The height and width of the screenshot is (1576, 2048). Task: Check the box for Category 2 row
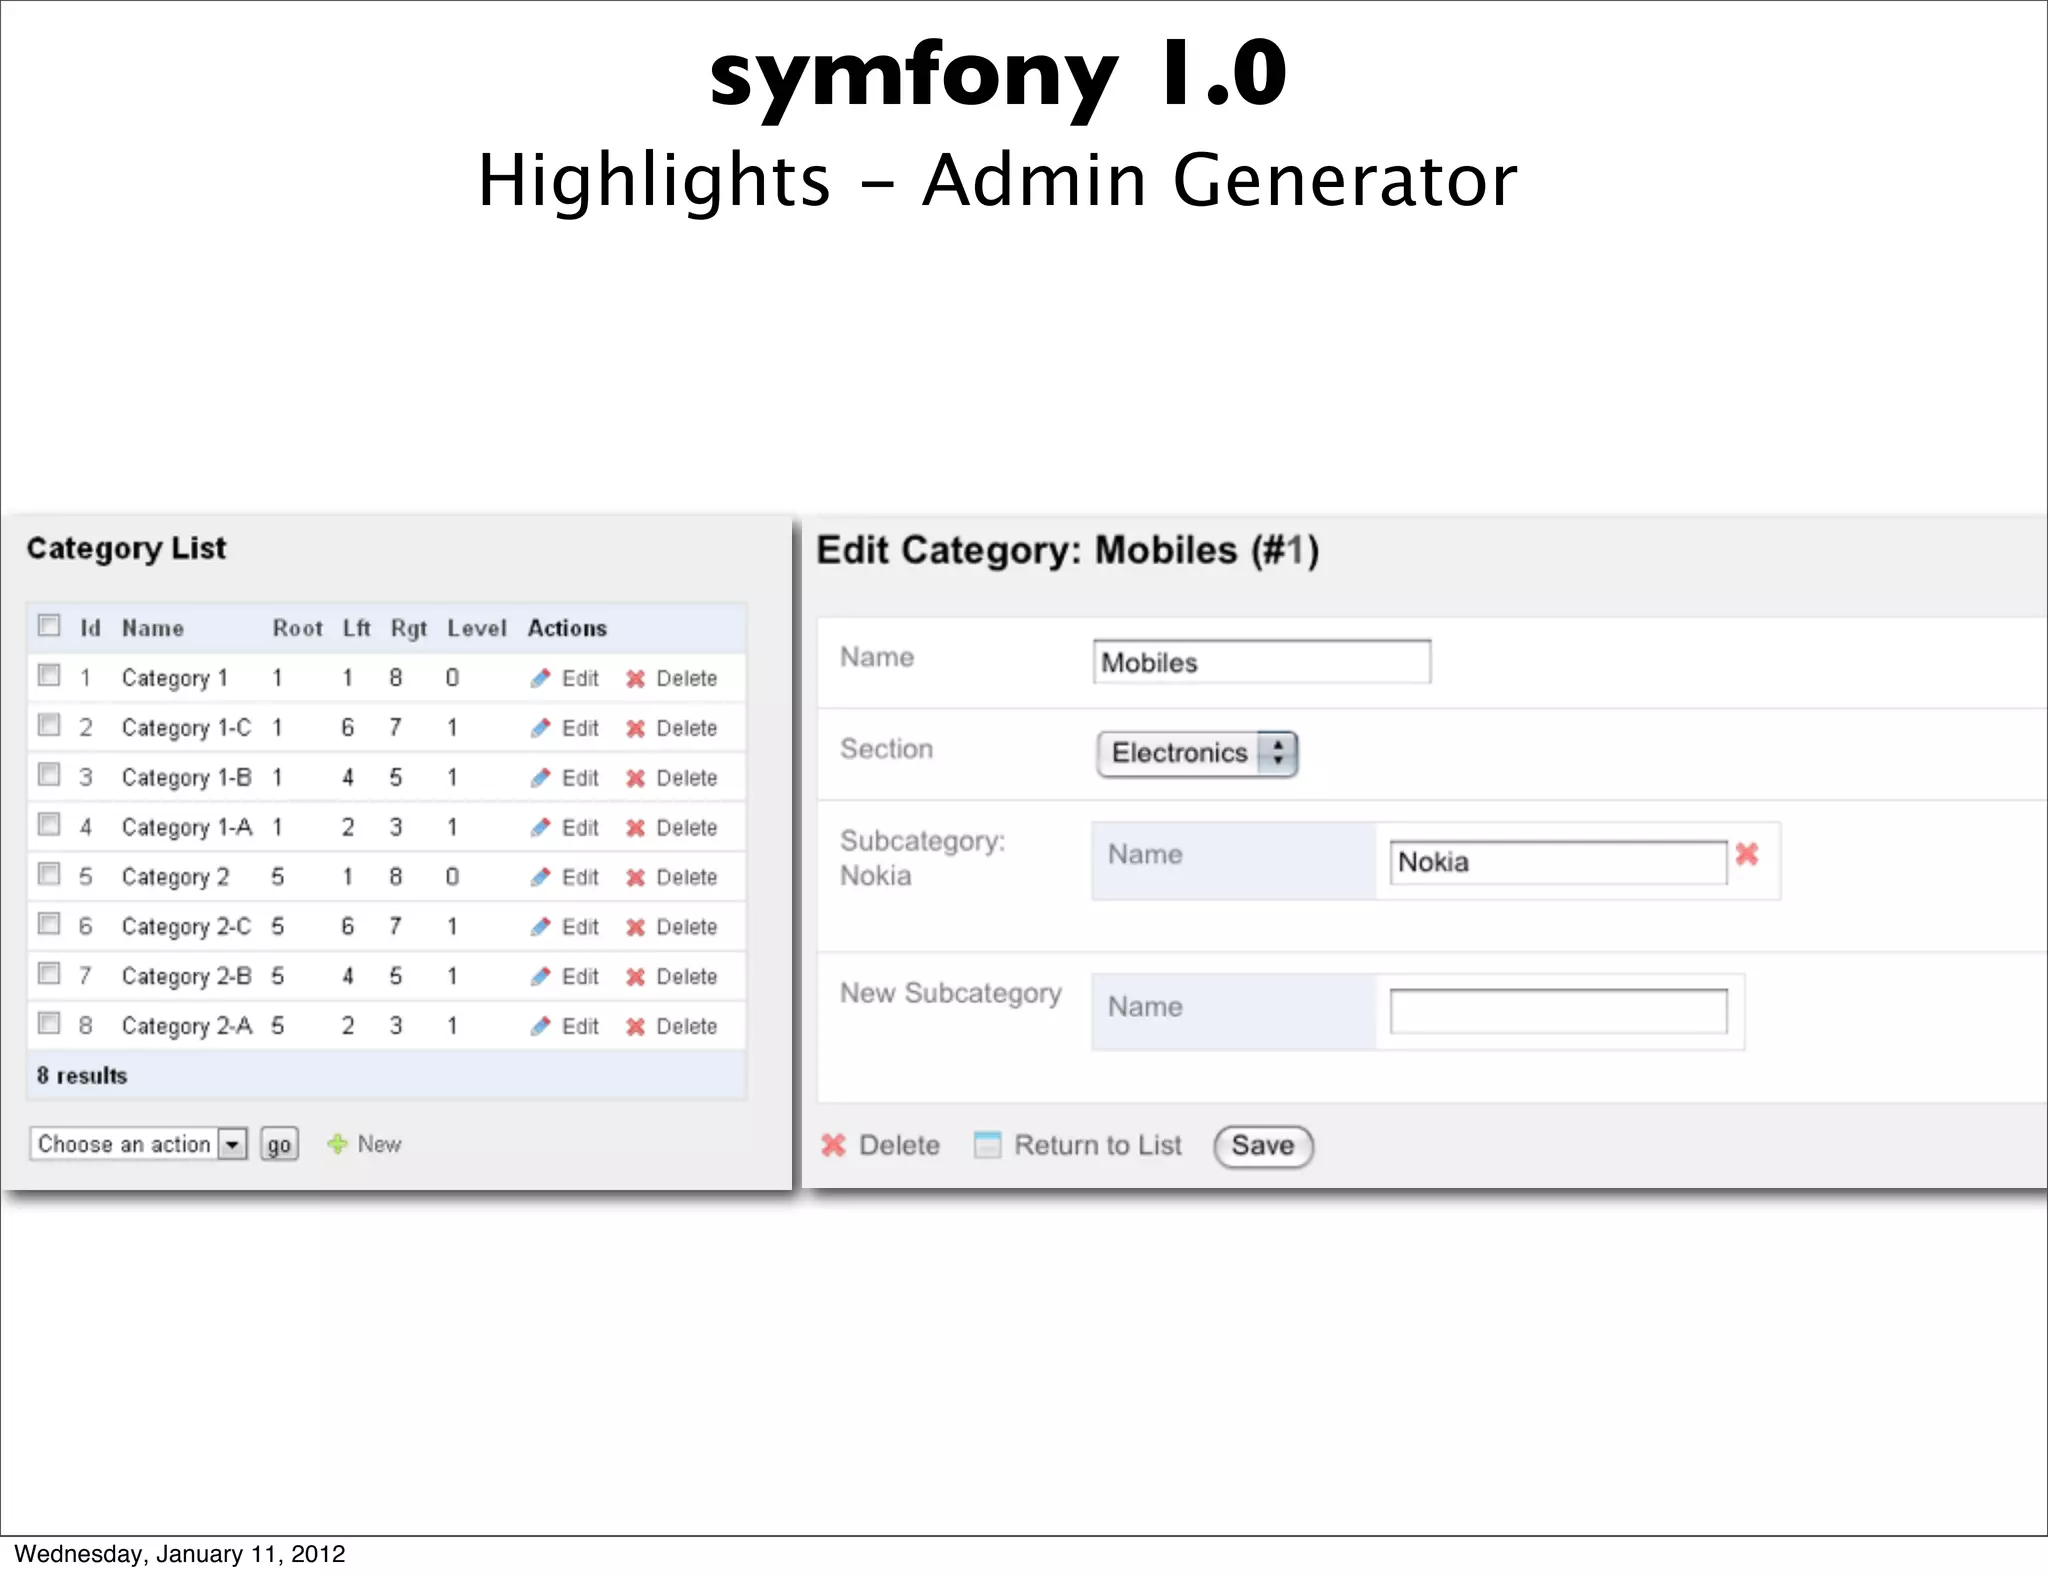tap(49, 874)
